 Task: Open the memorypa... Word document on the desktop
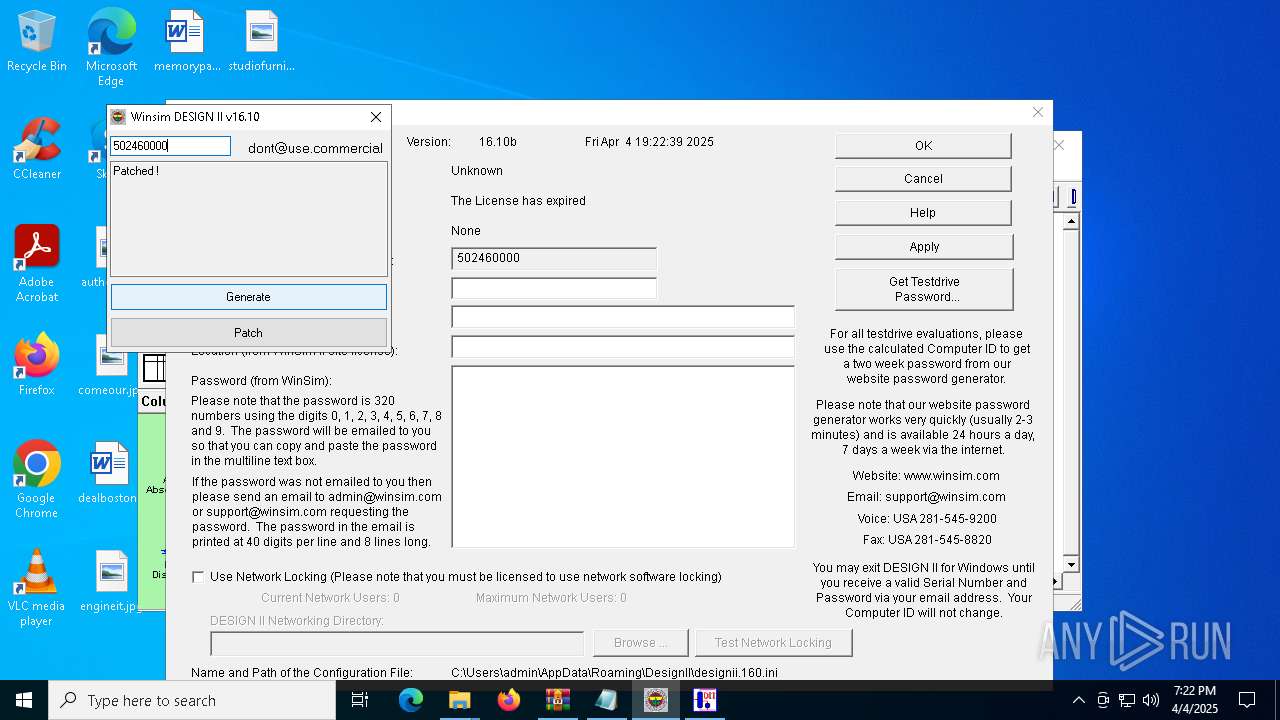[187, 42]
